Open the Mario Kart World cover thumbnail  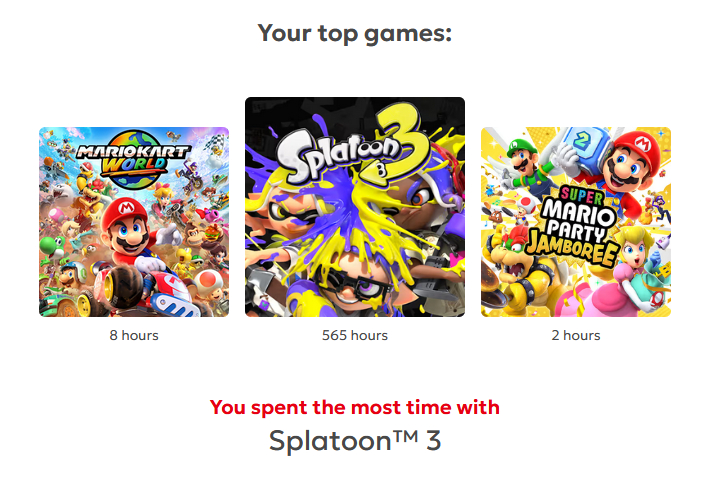click(134, 222)
